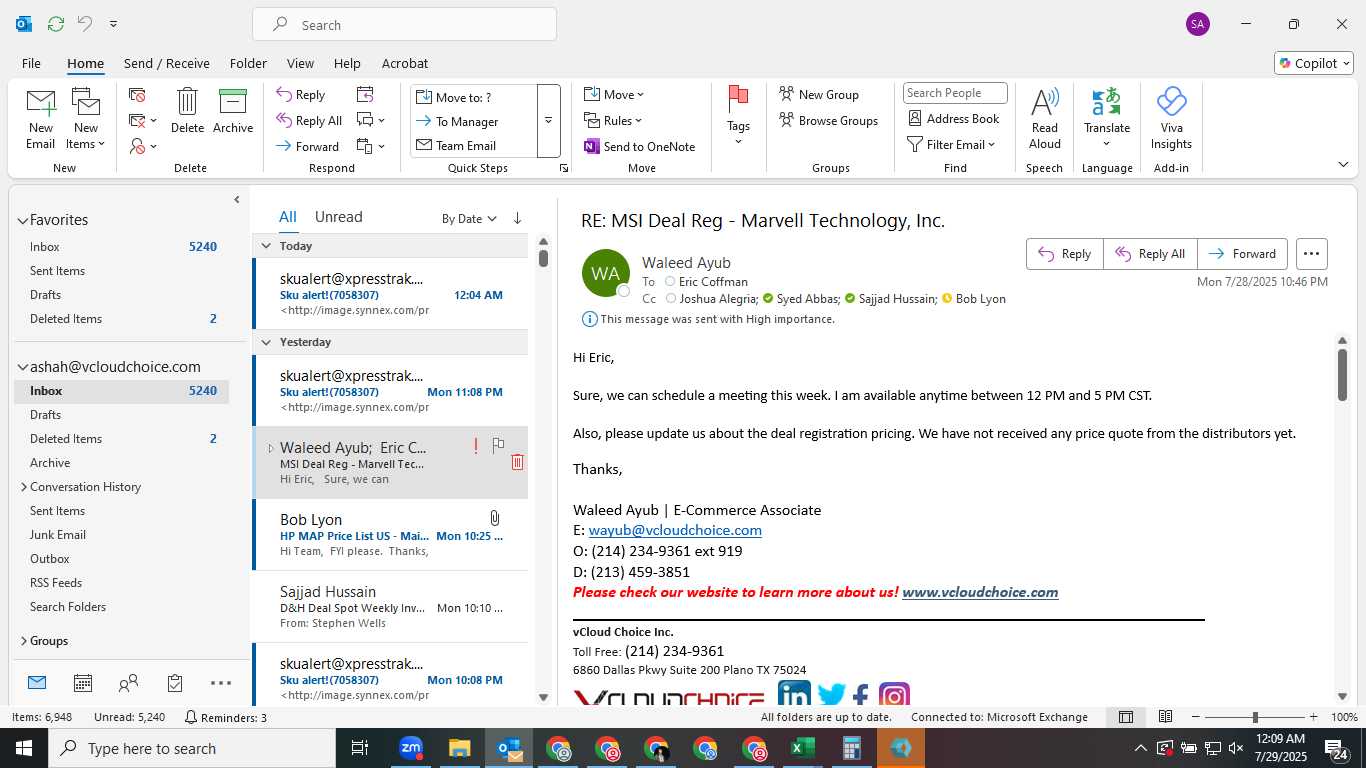The image size is (1366, 768).
Task: Click the Mail icon in navigation bar
Action: (x=37, y=683)
